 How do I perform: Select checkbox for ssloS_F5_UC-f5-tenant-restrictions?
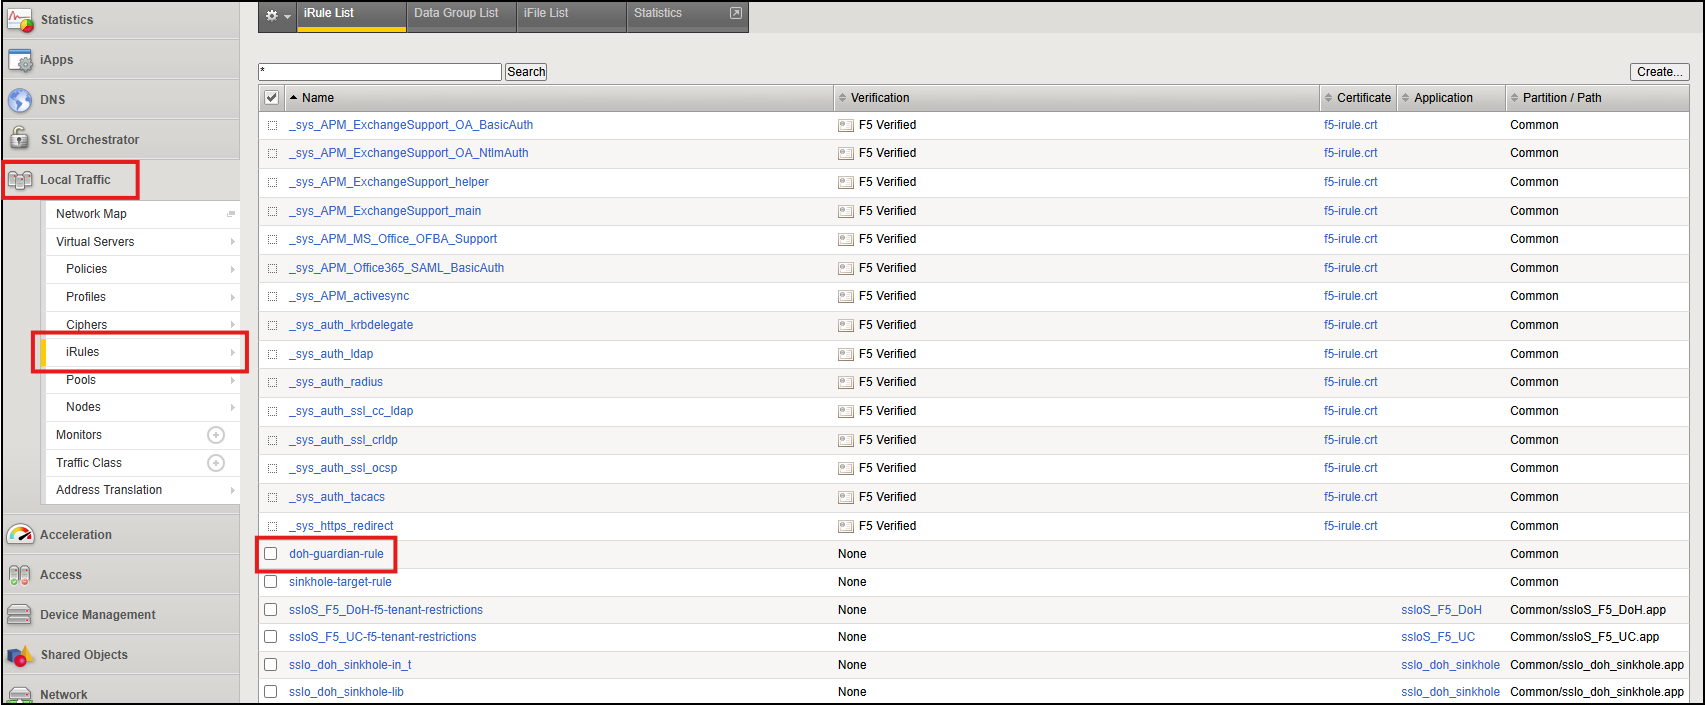point(270,637)
